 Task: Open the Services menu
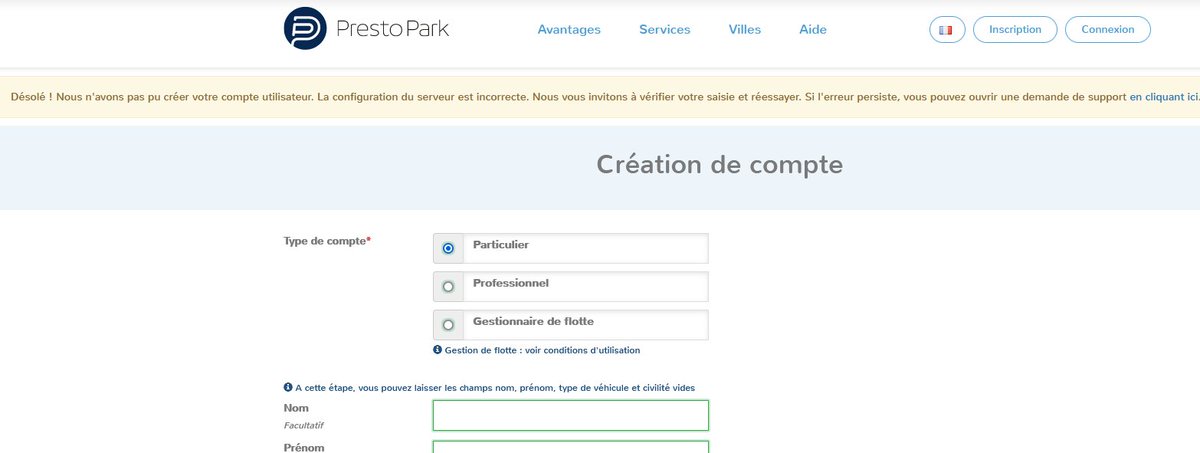[665, 30]
